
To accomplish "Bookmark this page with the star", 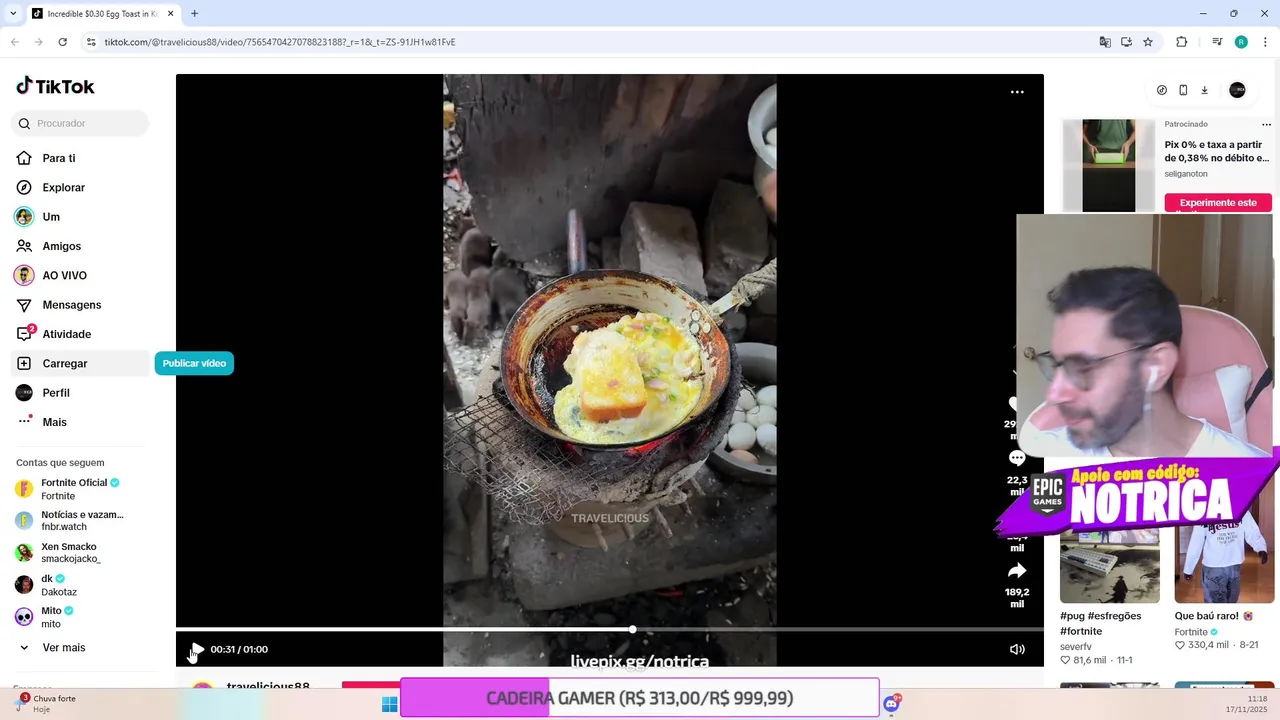I will pyautogui.click(x=1148, y=42).
